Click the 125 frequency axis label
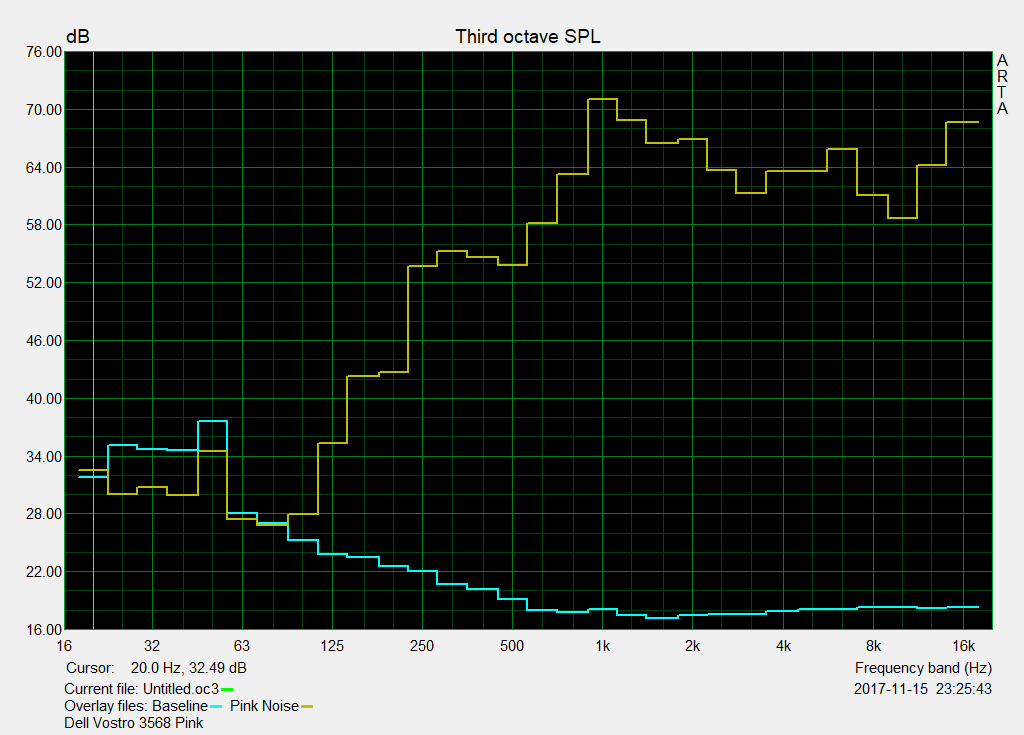The height and width of the screenshot is (735, 1024). (x=332, y=646)
